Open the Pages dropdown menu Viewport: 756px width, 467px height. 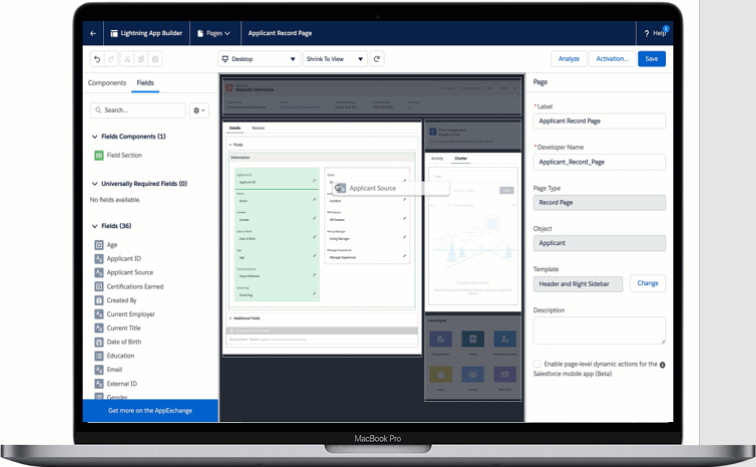(x=214, y=33)
